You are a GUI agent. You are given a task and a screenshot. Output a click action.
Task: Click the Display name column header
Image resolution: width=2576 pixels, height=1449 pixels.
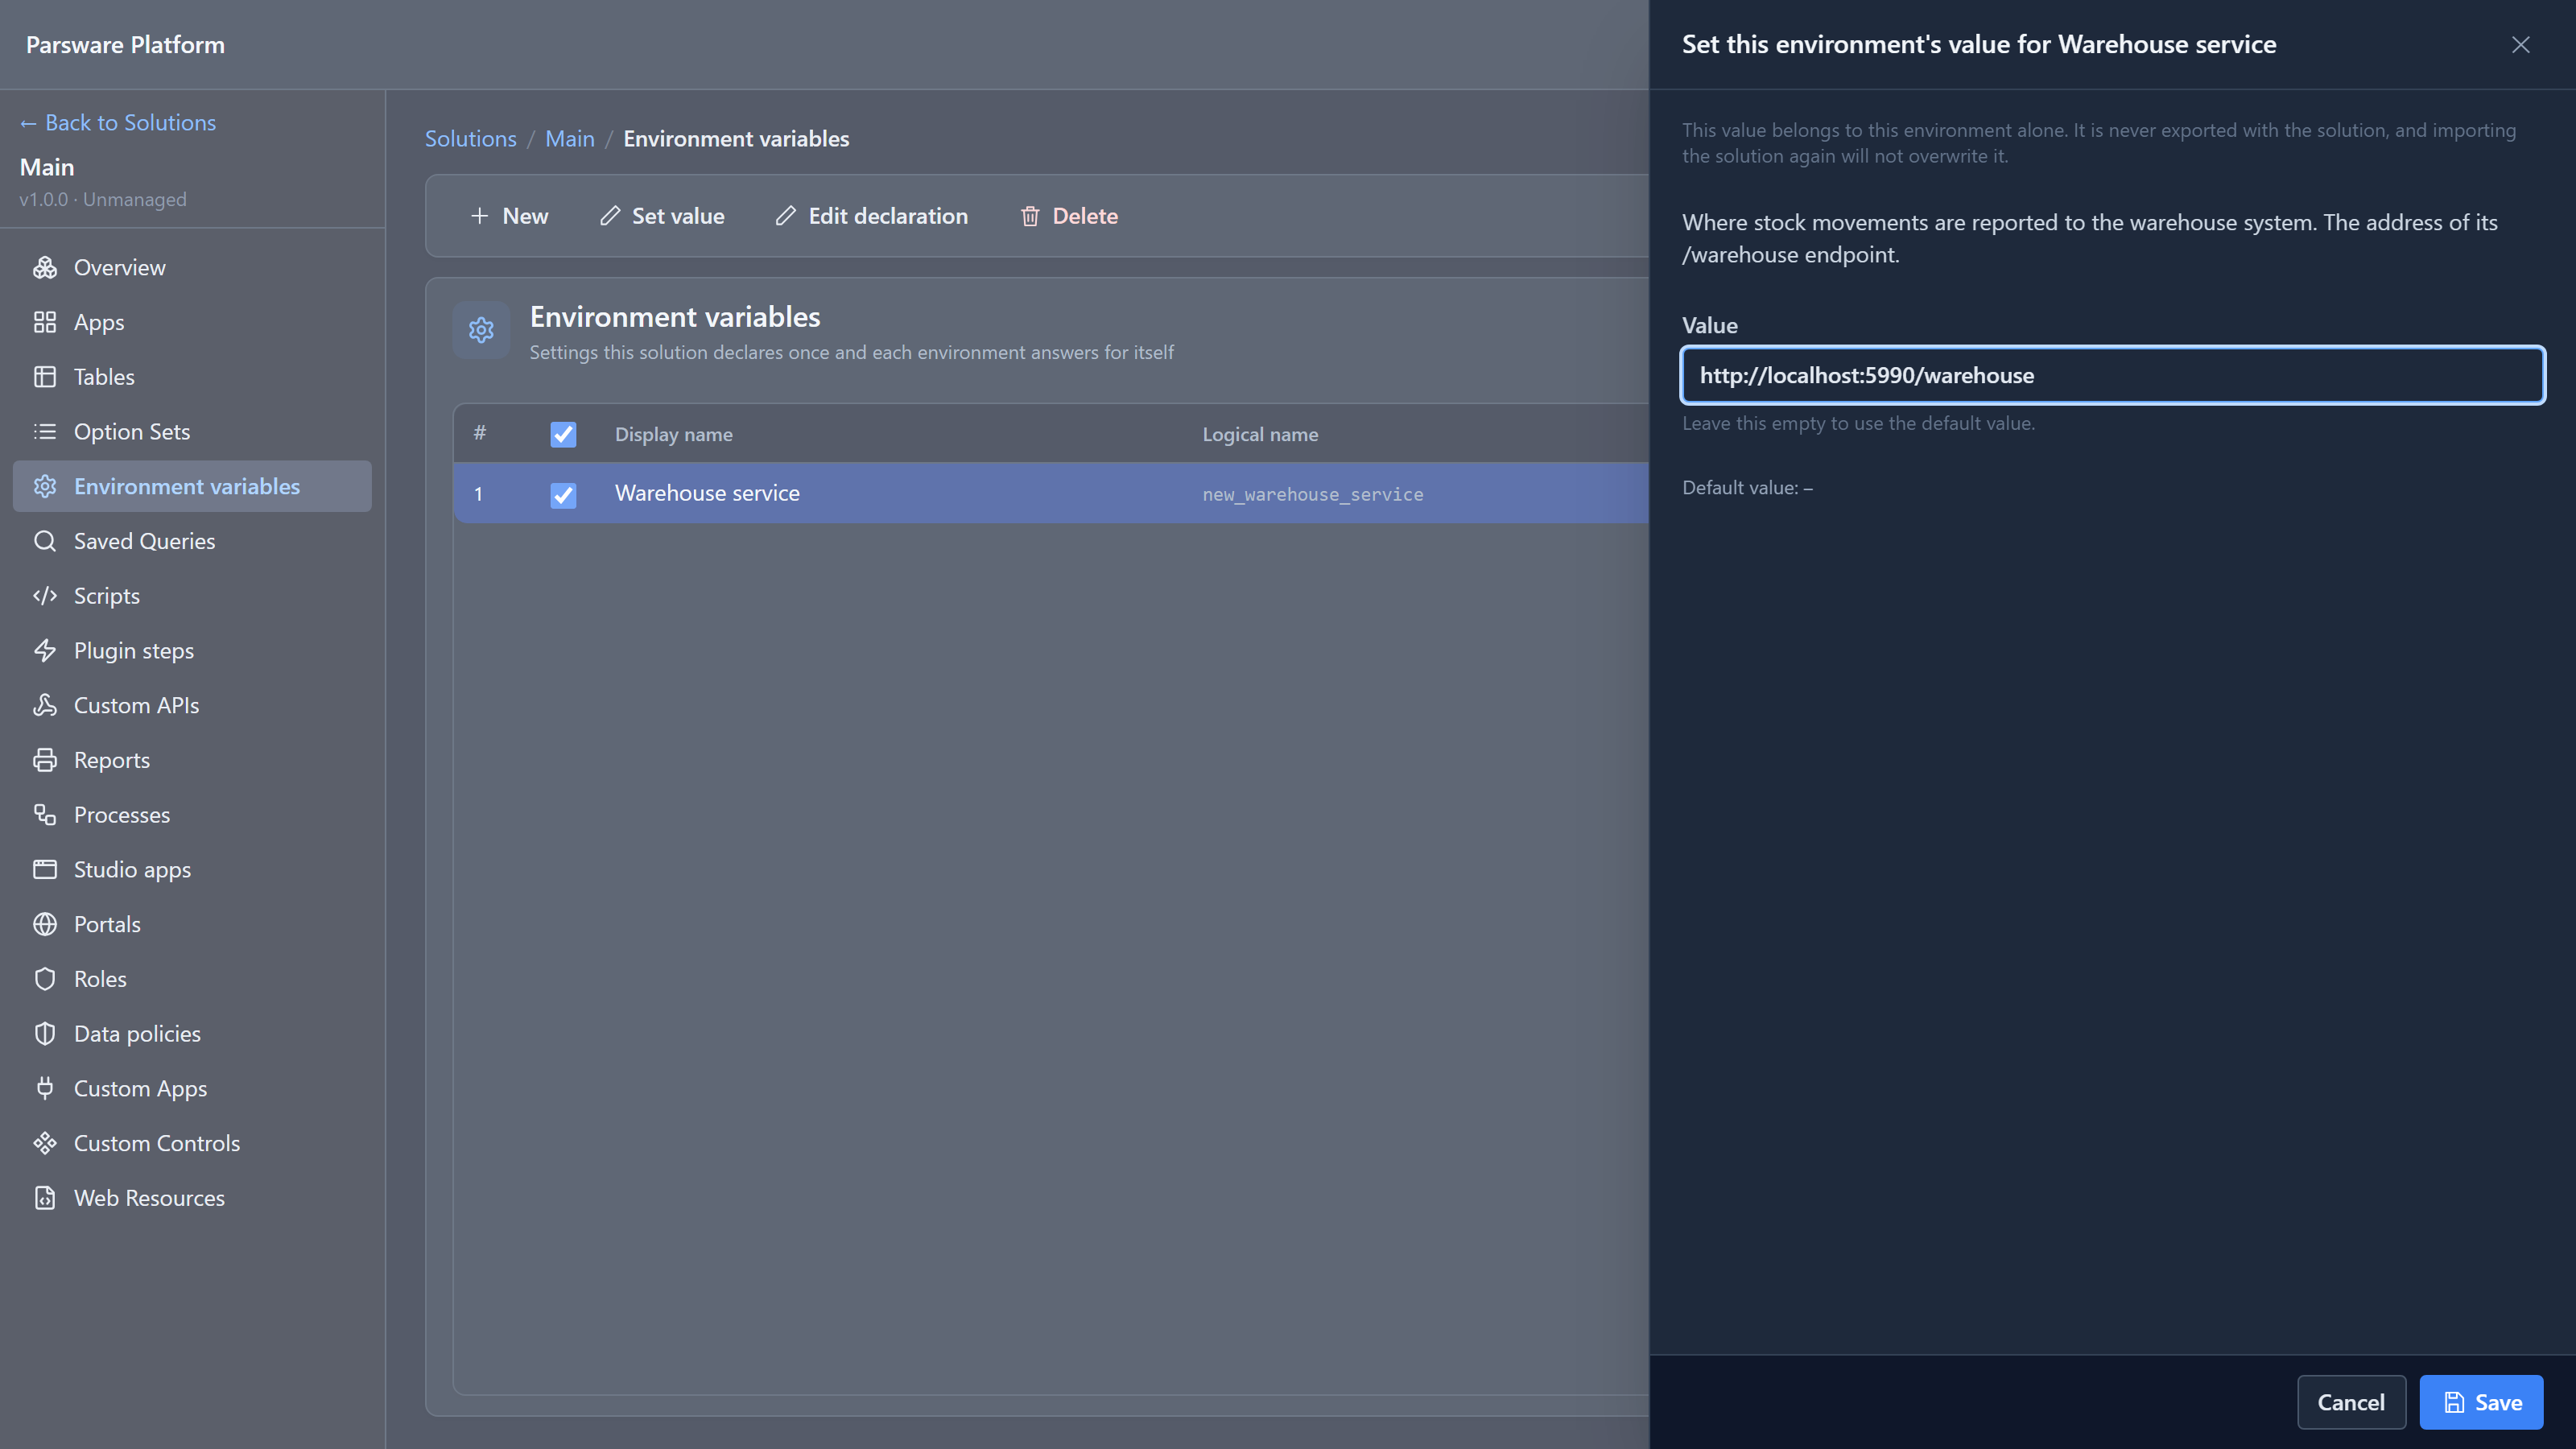coord(674,434)
